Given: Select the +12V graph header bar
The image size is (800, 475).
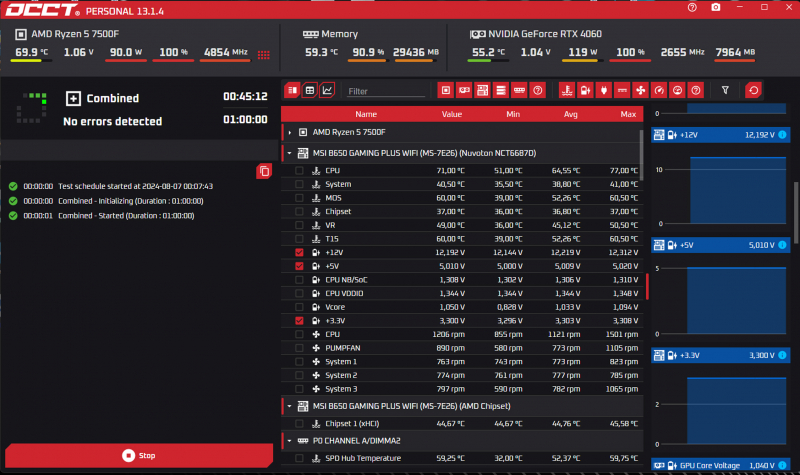Looking at the screenshot, I should point(720,135).
